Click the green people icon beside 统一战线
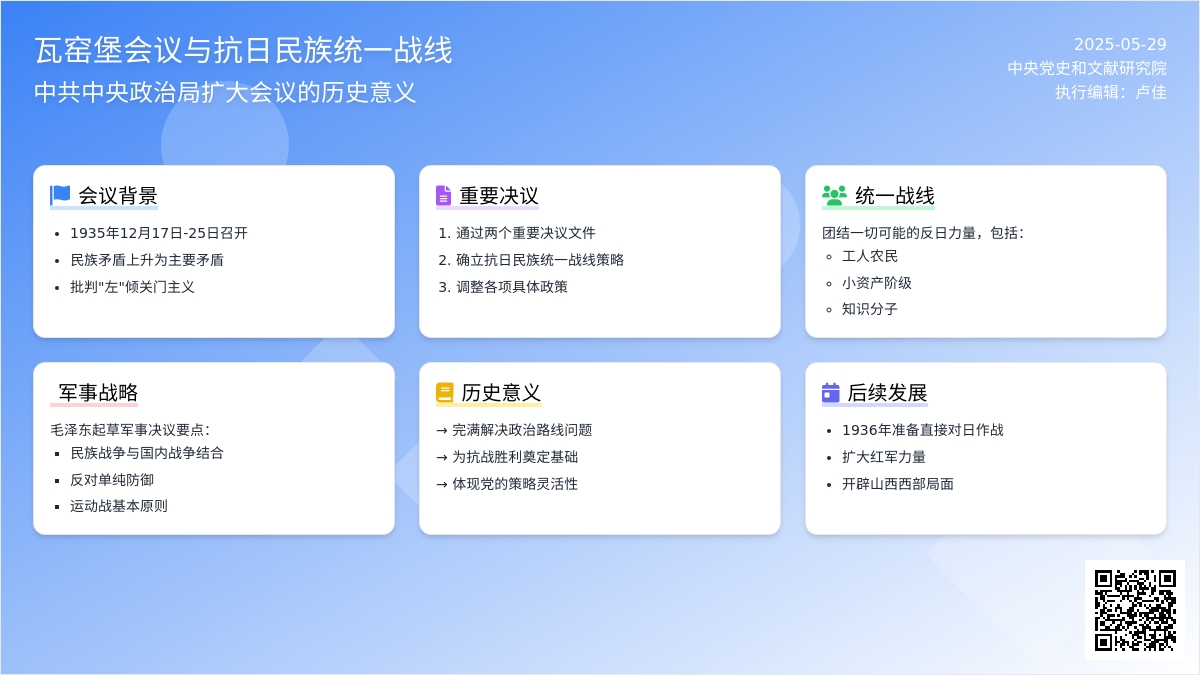1200x675 pixels. 834,195
